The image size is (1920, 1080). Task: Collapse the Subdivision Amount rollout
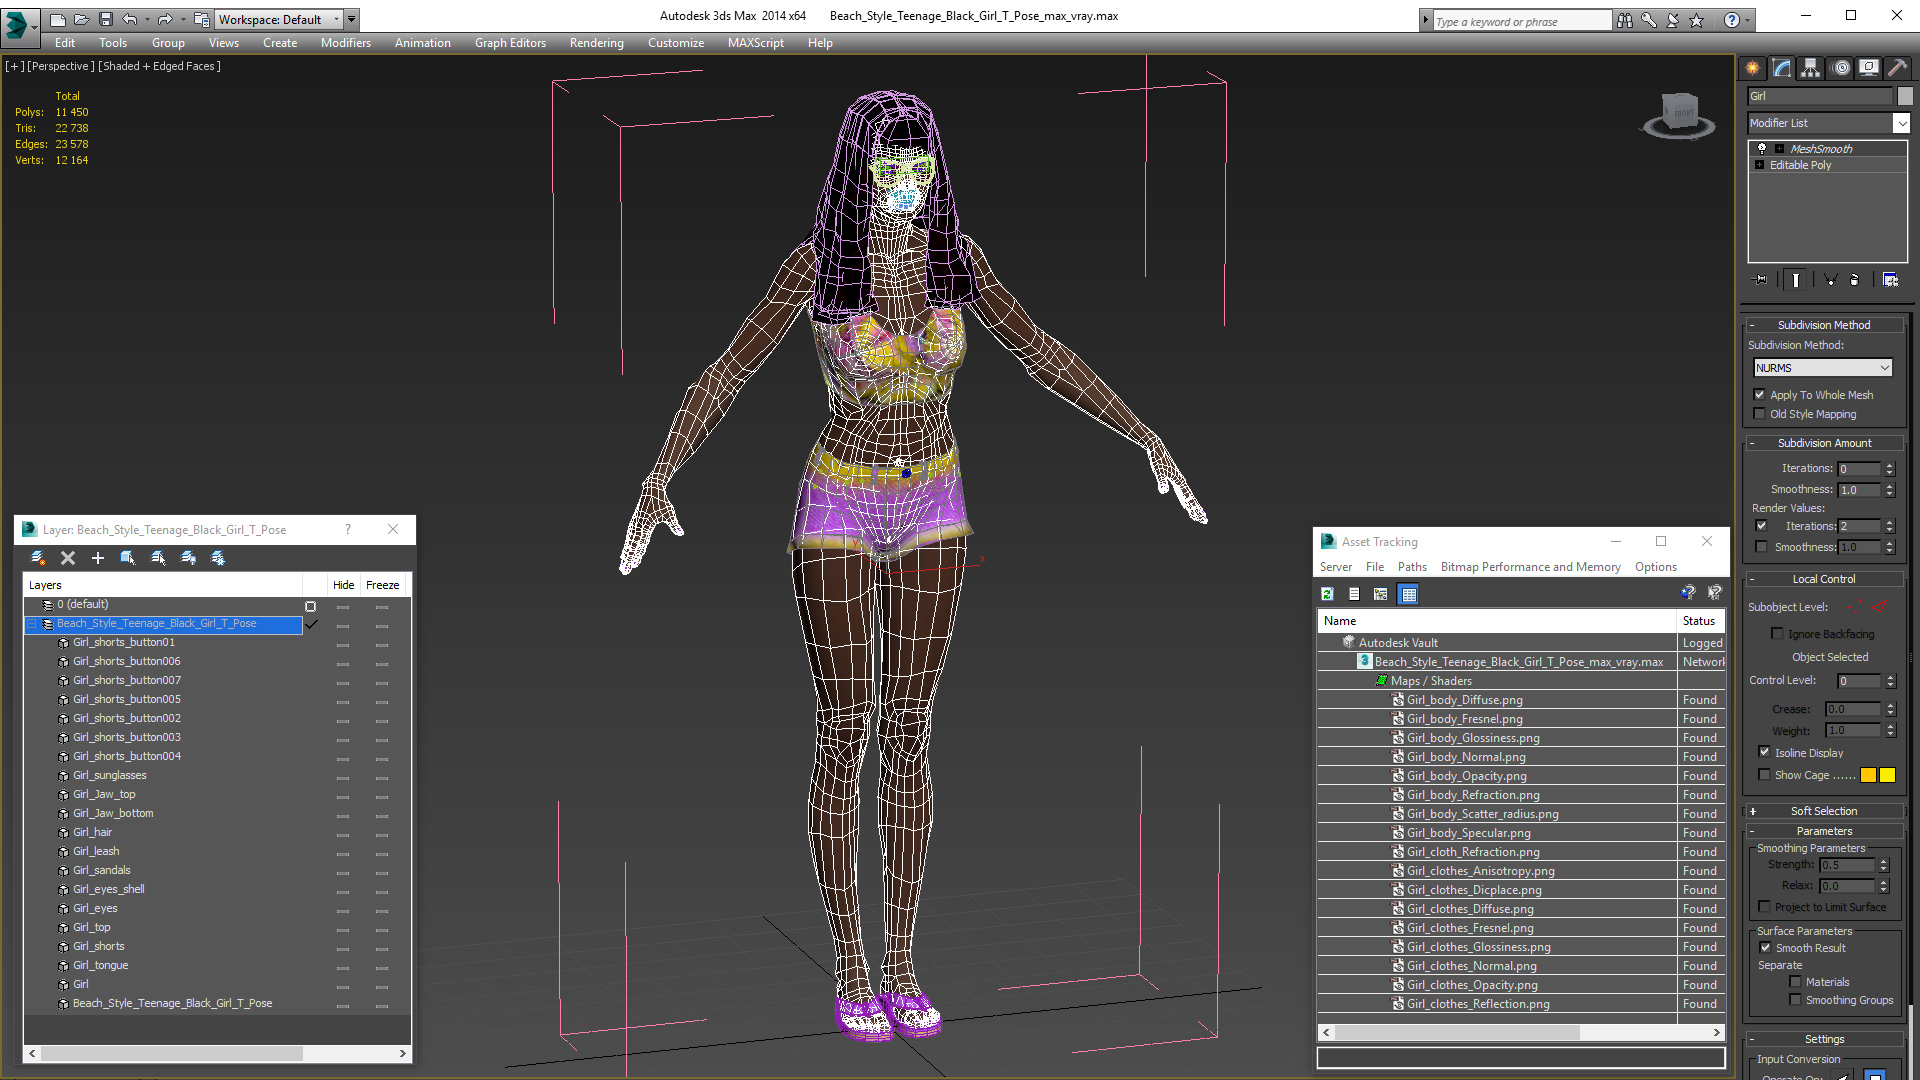tap(1824, 443)
